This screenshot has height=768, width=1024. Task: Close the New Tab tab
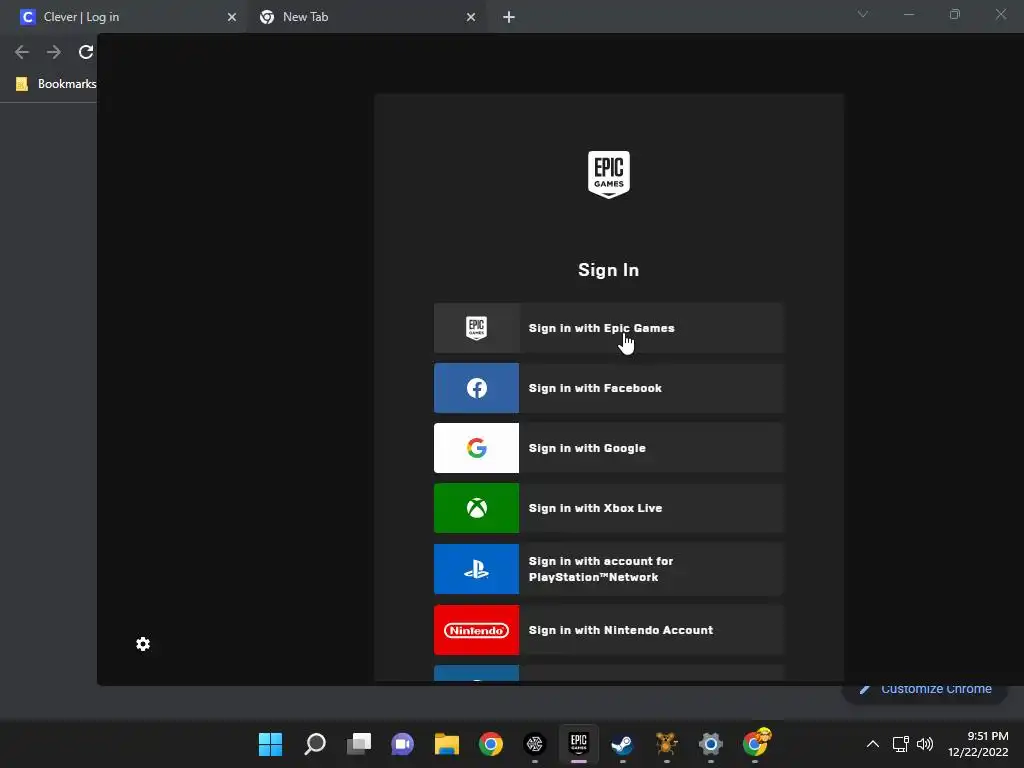[x=471, y=17]
